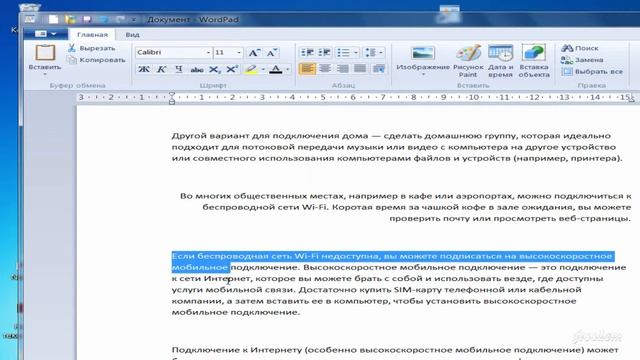The image size is (640, 360).
Task: Click the New document quick-access icon
Action: tap(53, 19)
